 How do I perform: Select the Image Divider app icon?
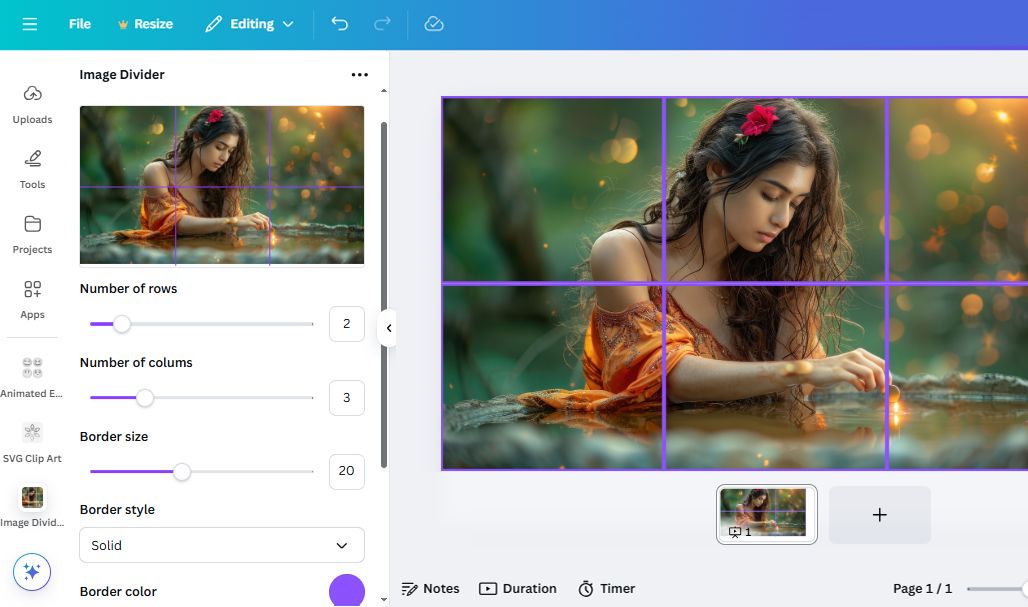[x=32, y=498]
